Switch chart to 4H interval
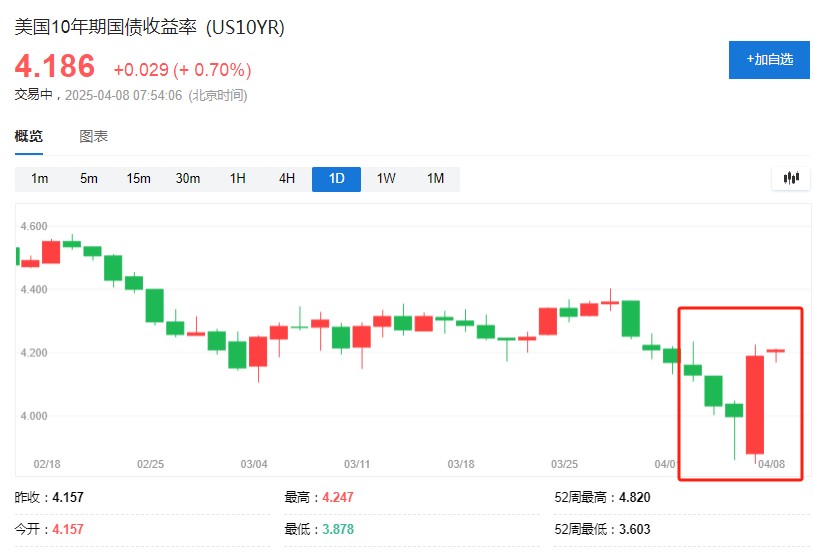 coord(287,179)
